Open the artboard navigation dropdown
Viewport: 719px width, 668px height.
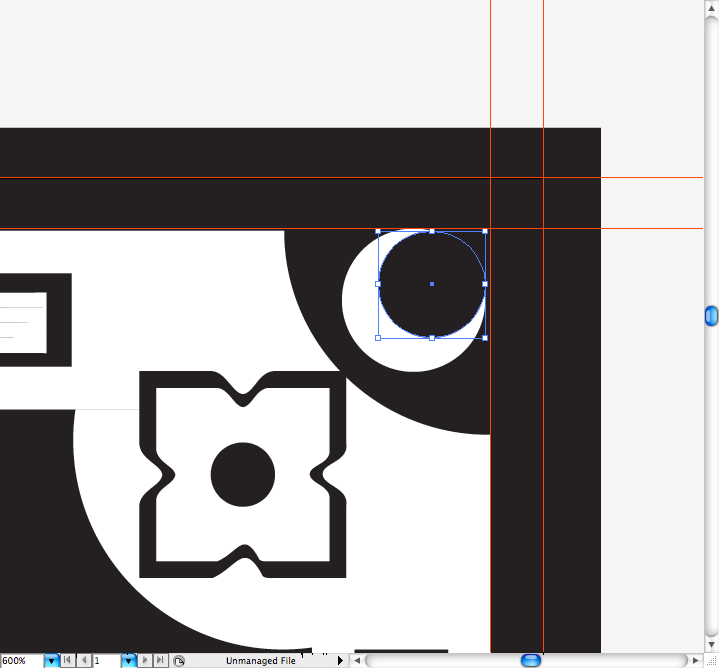[x=128, y=661]
